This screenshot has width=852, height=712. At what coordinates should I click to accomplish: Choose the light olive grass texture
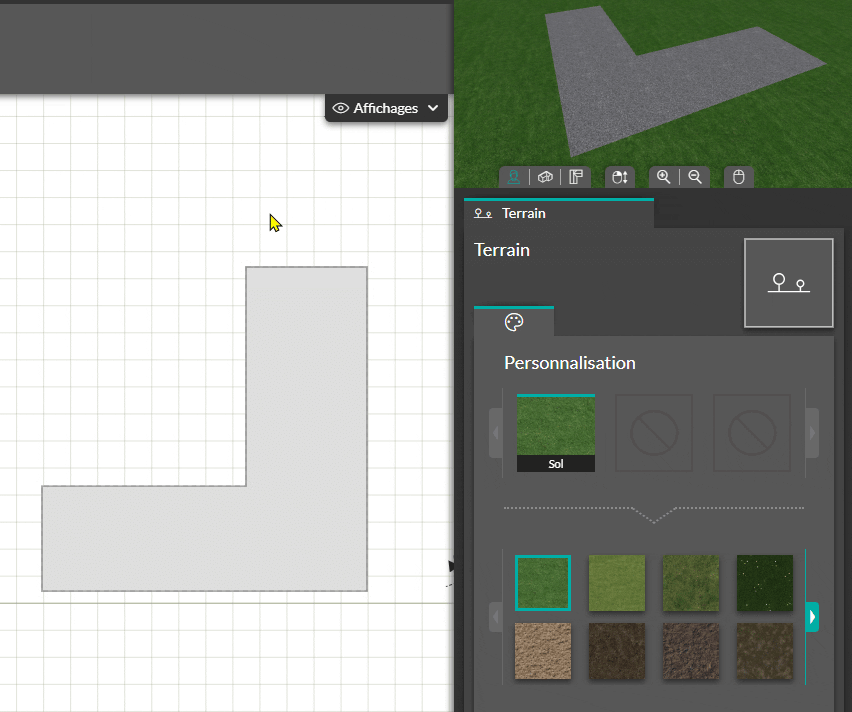click(617, 583)
